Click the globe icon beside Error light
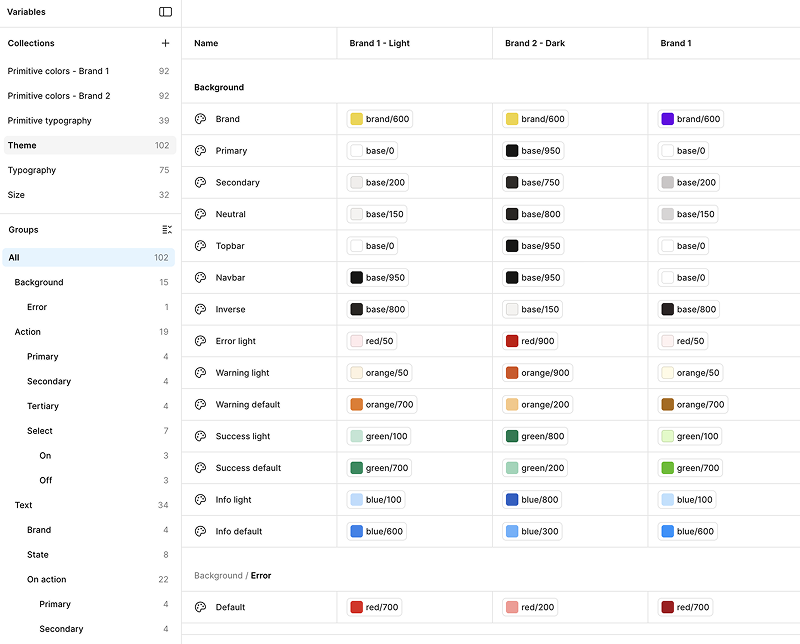Screen dimensions: 800x644 click(x=203, y=341)
